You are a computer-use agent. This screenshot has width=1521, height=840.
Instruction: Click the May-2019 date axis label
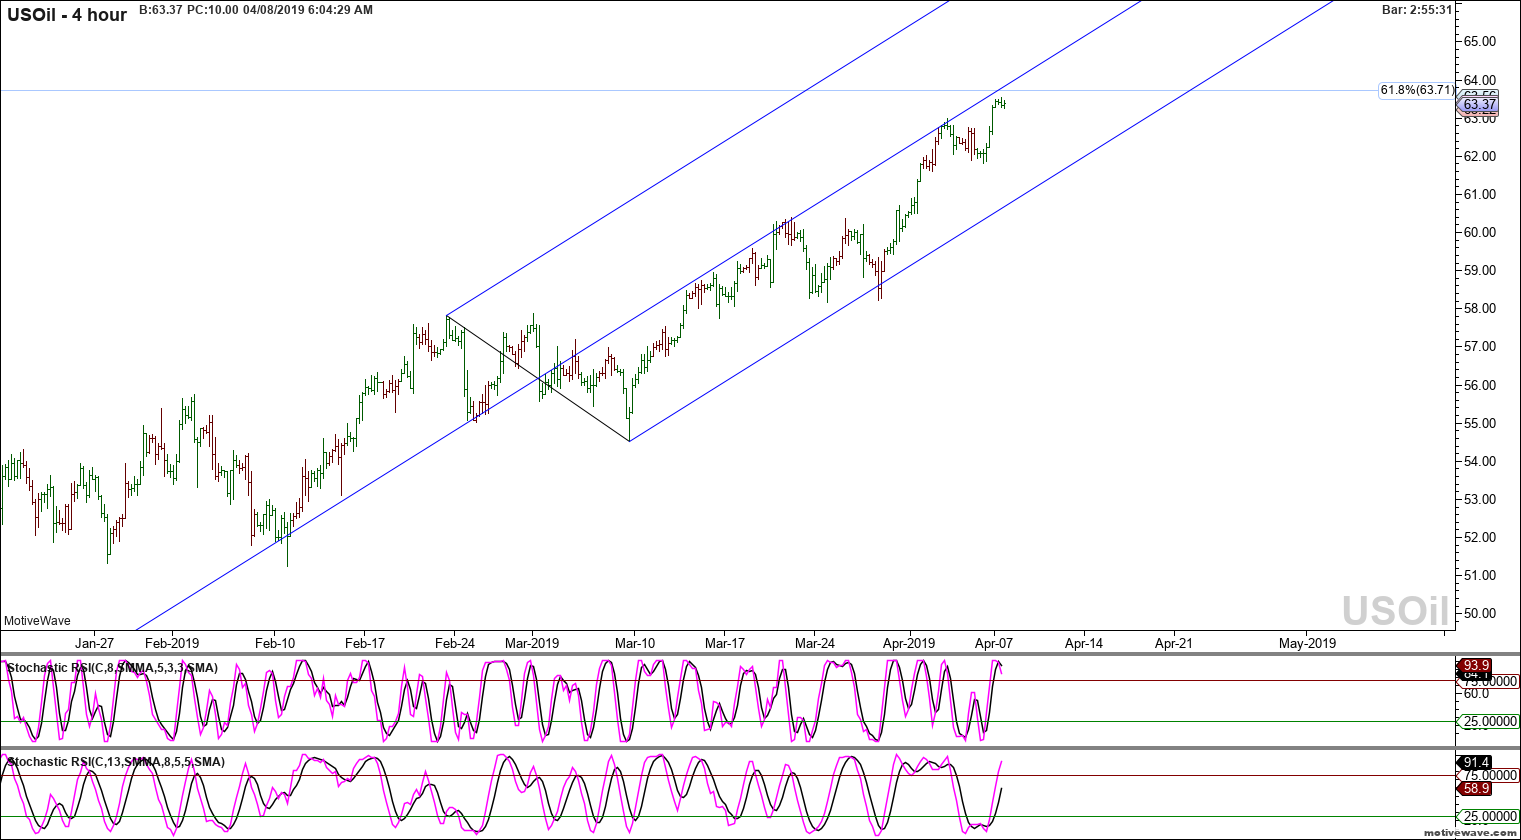tap(1307, 643)
